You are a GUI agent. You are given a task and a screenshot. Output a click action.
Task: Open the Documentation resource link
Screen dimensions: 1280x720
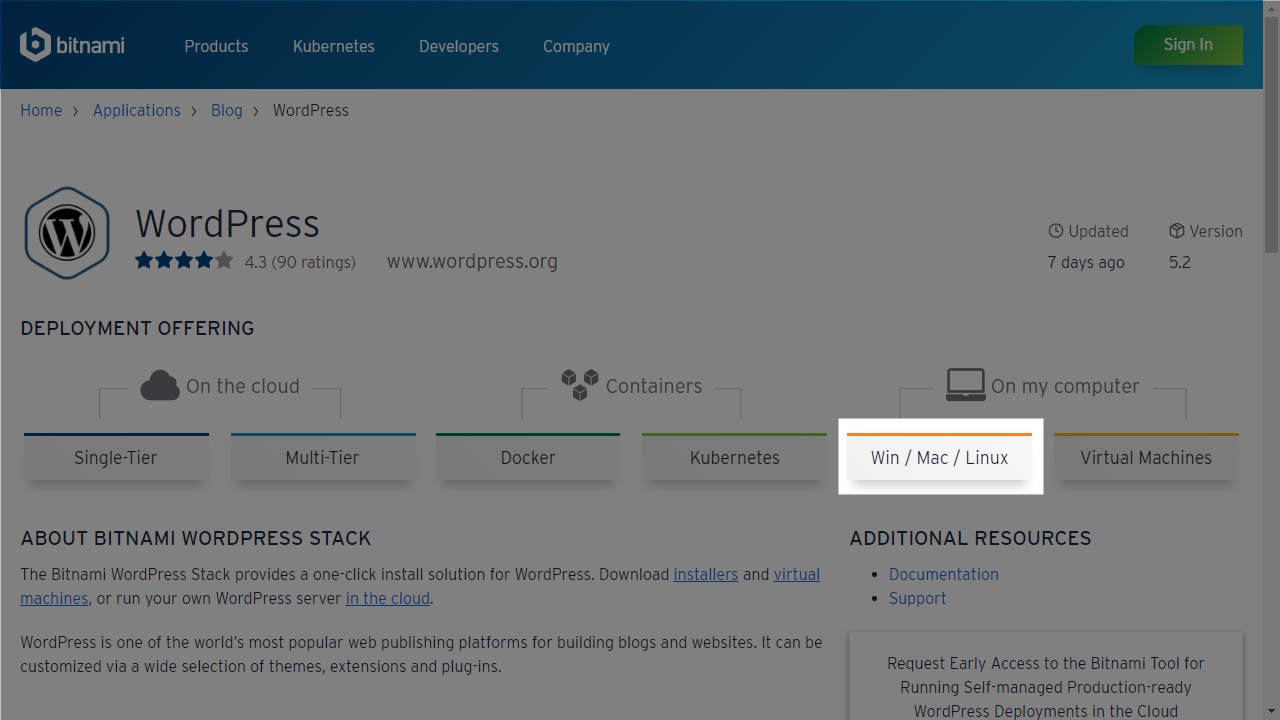click(x=944, y=574)
